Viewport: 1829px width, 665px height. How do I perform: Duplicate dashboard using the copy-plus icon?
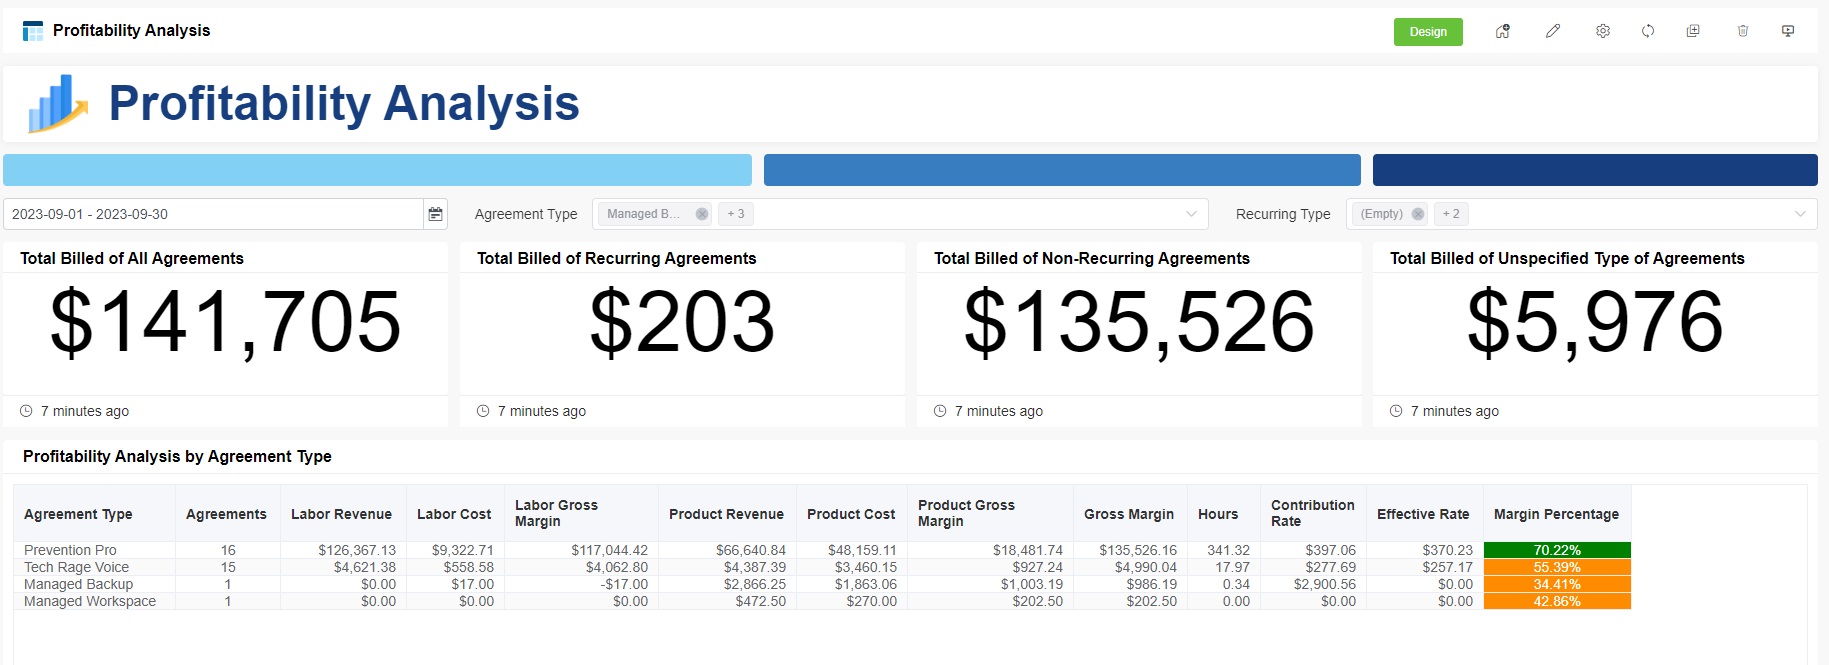coord(1693,31)
